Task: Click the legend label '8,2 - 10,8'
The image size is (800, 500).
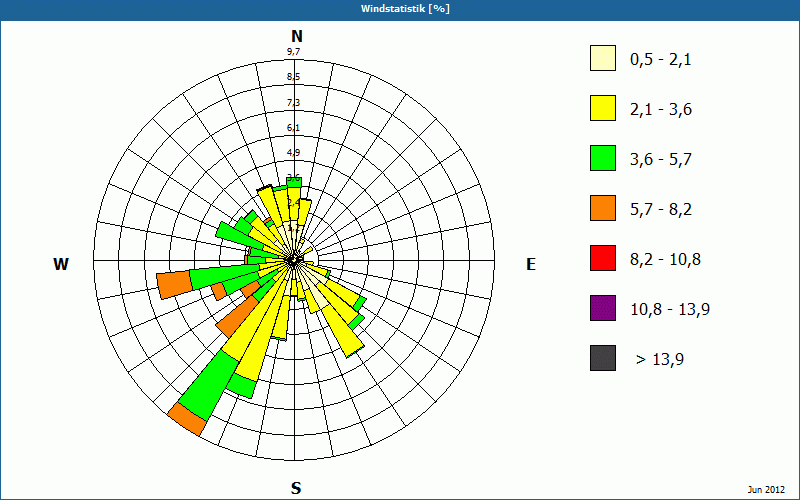Action: (665, 260)
